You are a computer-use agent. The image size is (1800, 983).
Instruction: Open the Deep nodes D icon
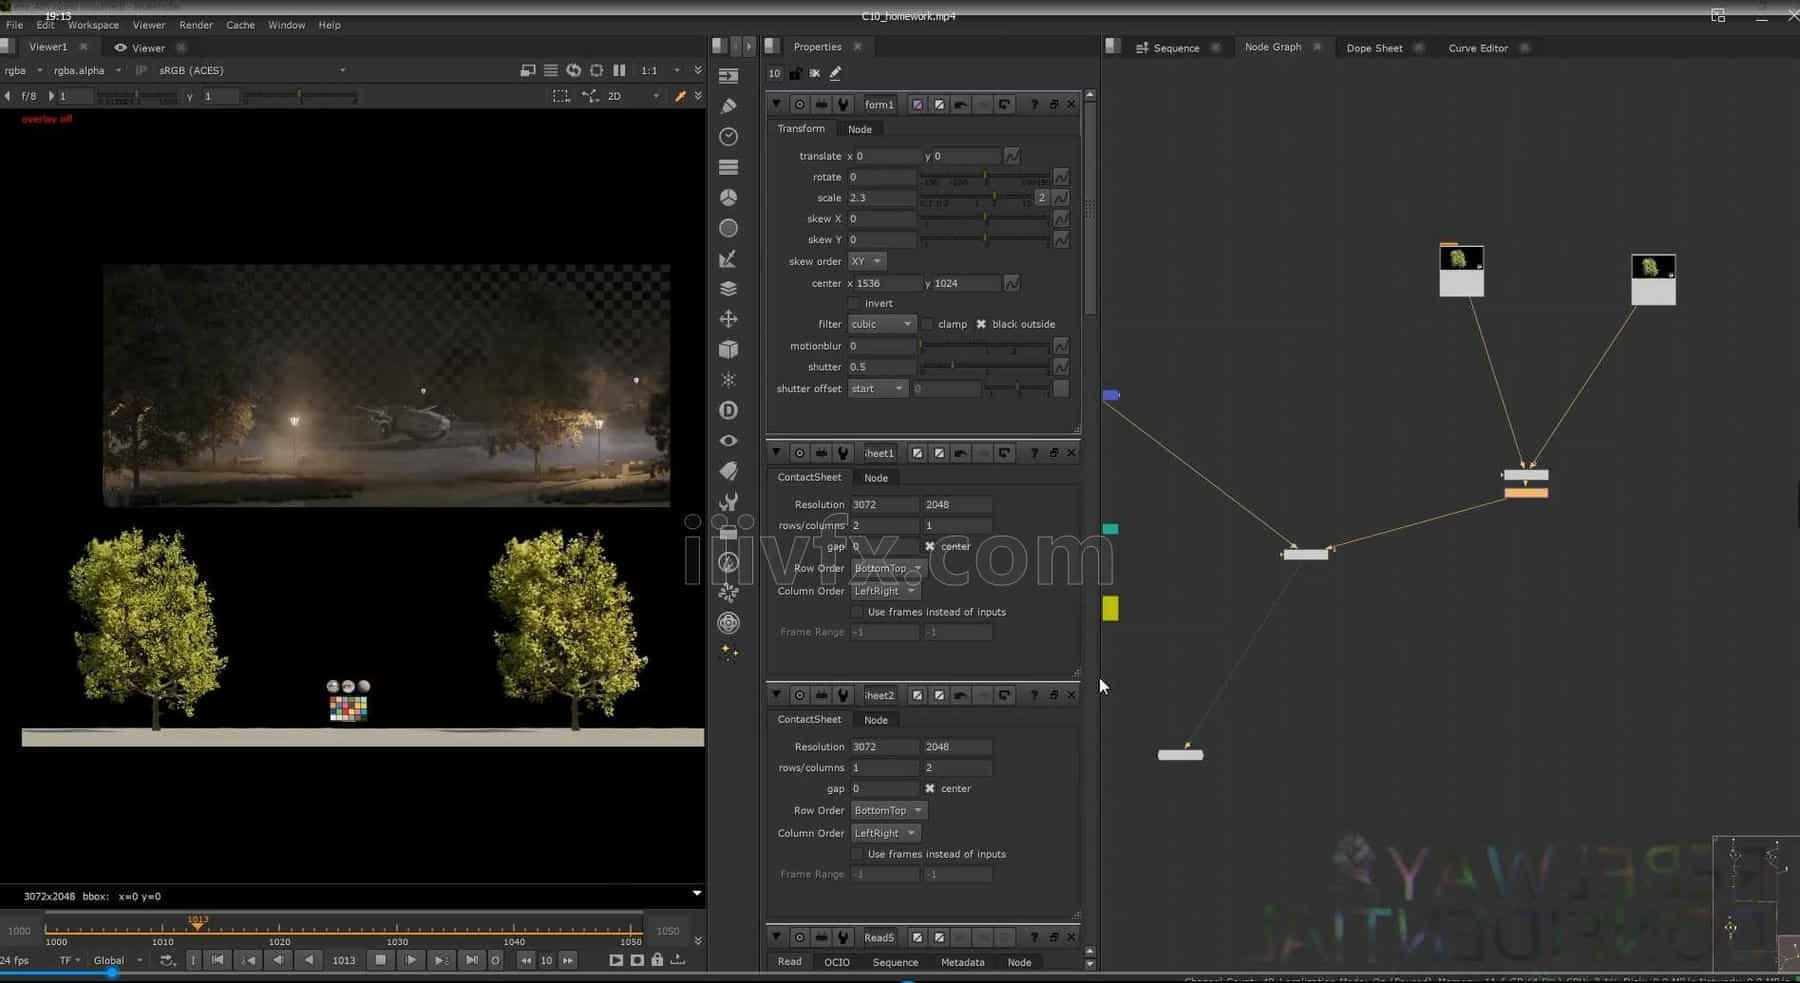tap(728, 410)
